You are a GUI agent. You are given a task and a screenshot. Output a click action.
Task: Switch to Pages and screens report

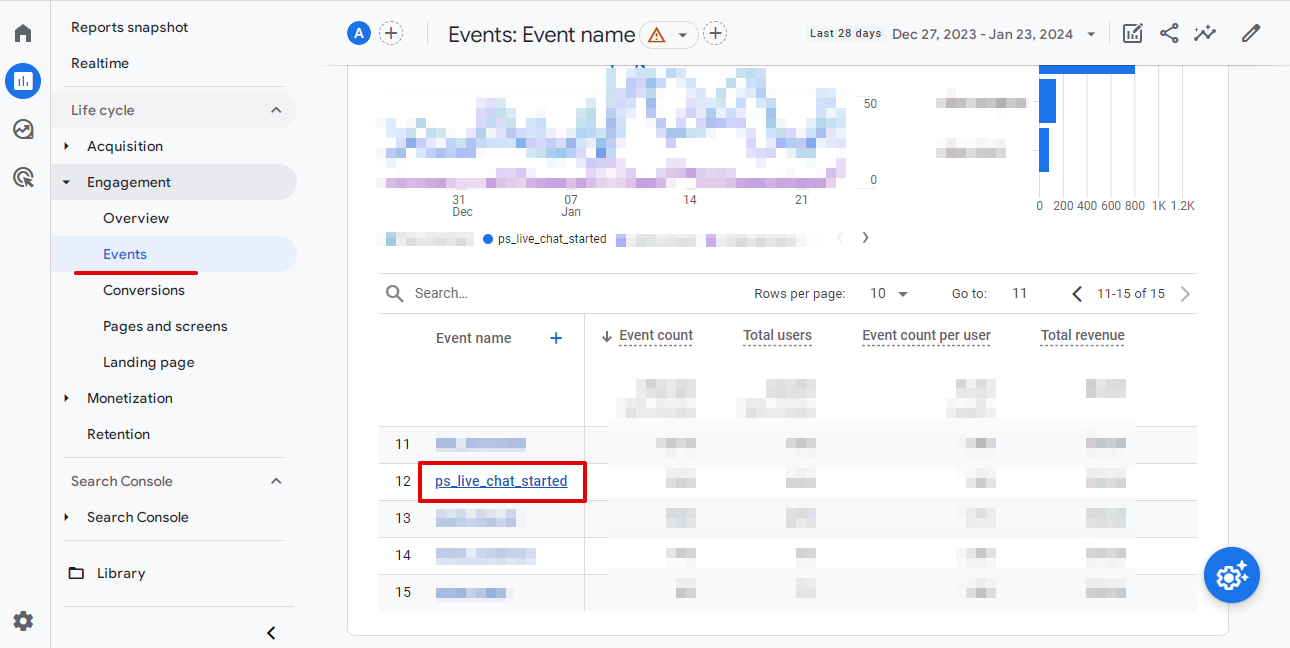click(165, 326)
